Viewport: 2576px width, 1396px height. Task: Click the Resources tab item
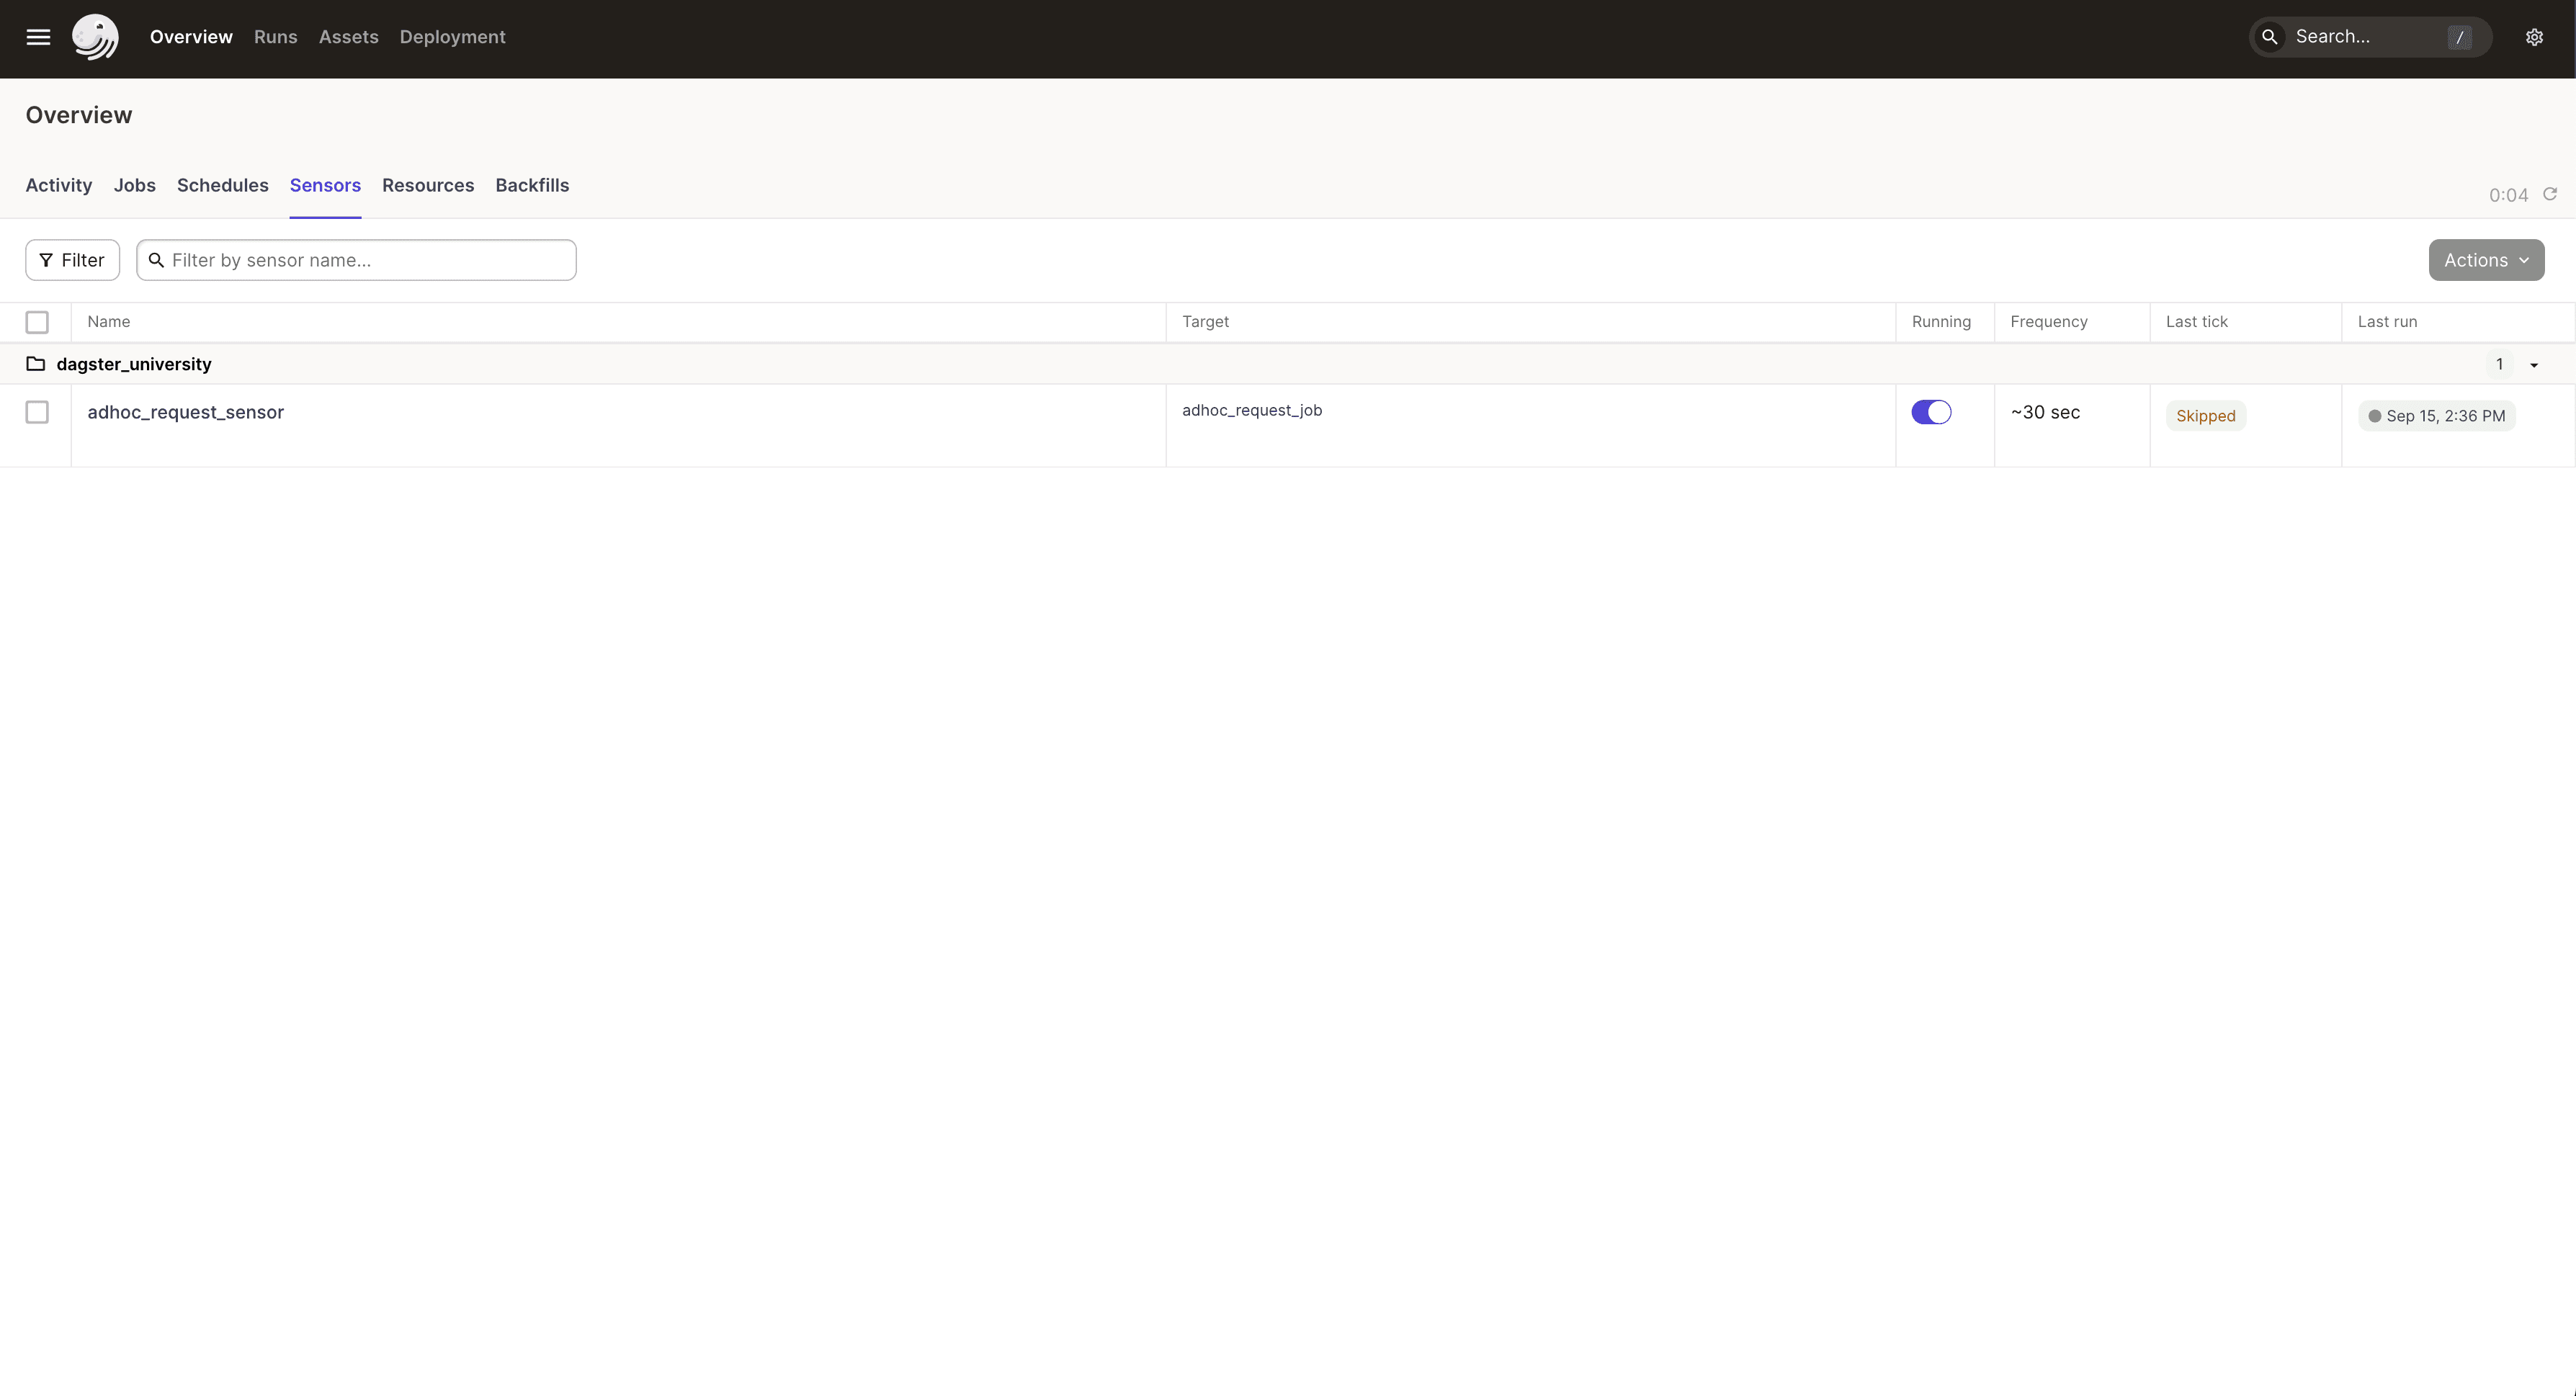(x=428, y=184)
